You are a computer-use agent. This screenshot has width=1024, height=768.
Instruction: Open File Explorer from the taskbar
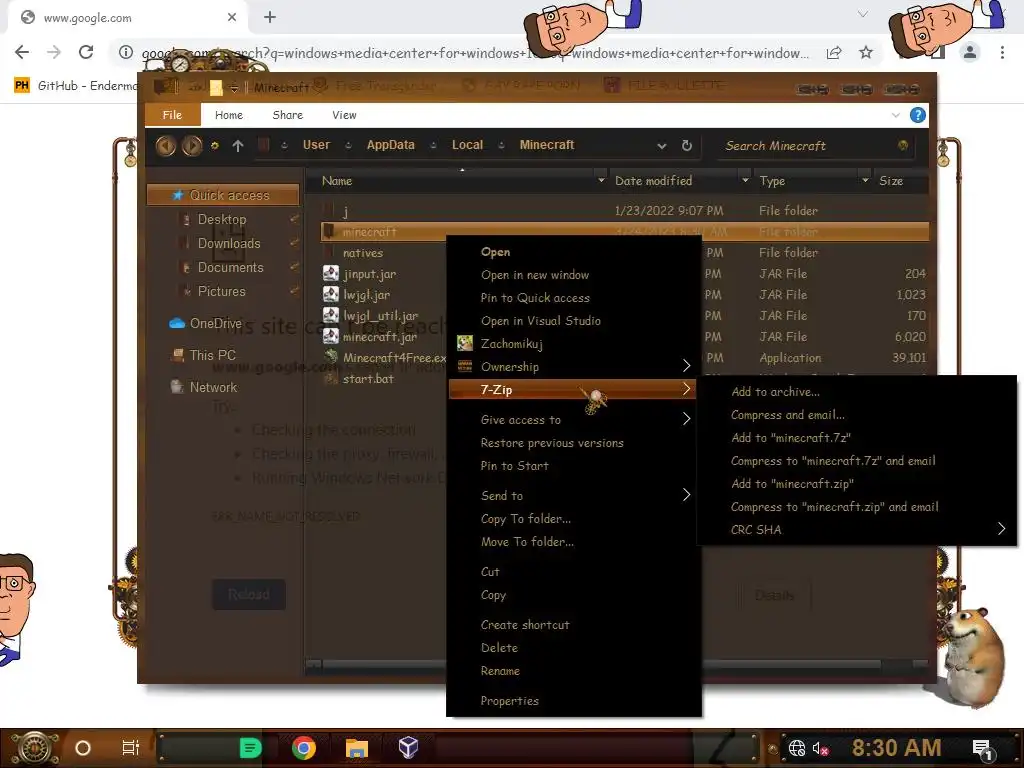click(357, 748)
